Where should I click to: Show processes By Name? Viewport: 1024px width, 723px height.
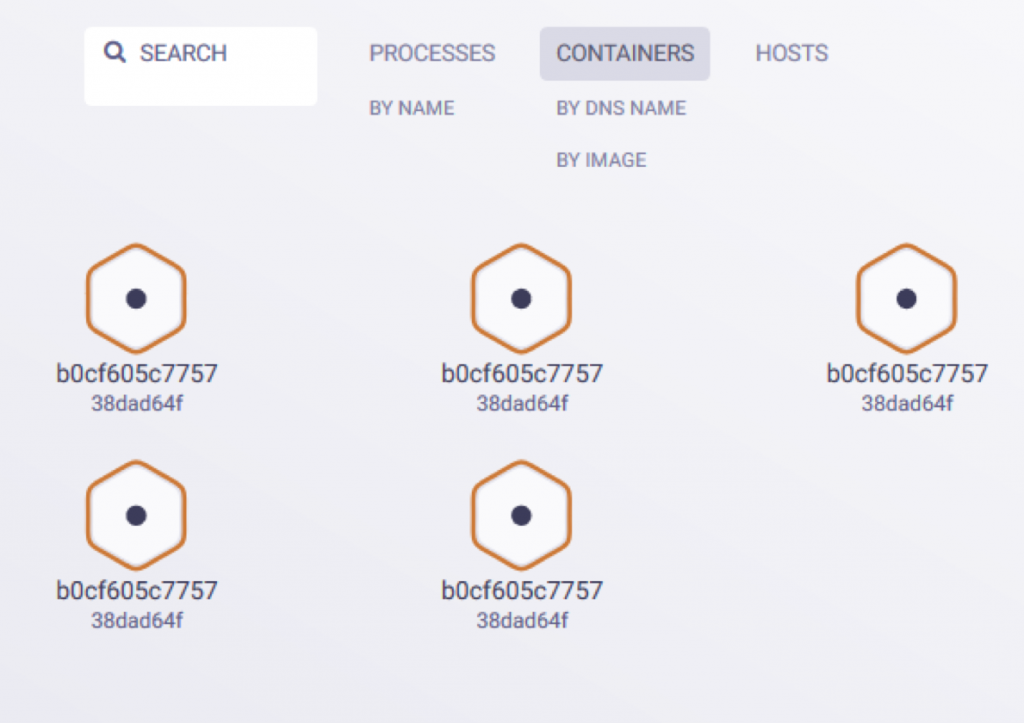412,108
